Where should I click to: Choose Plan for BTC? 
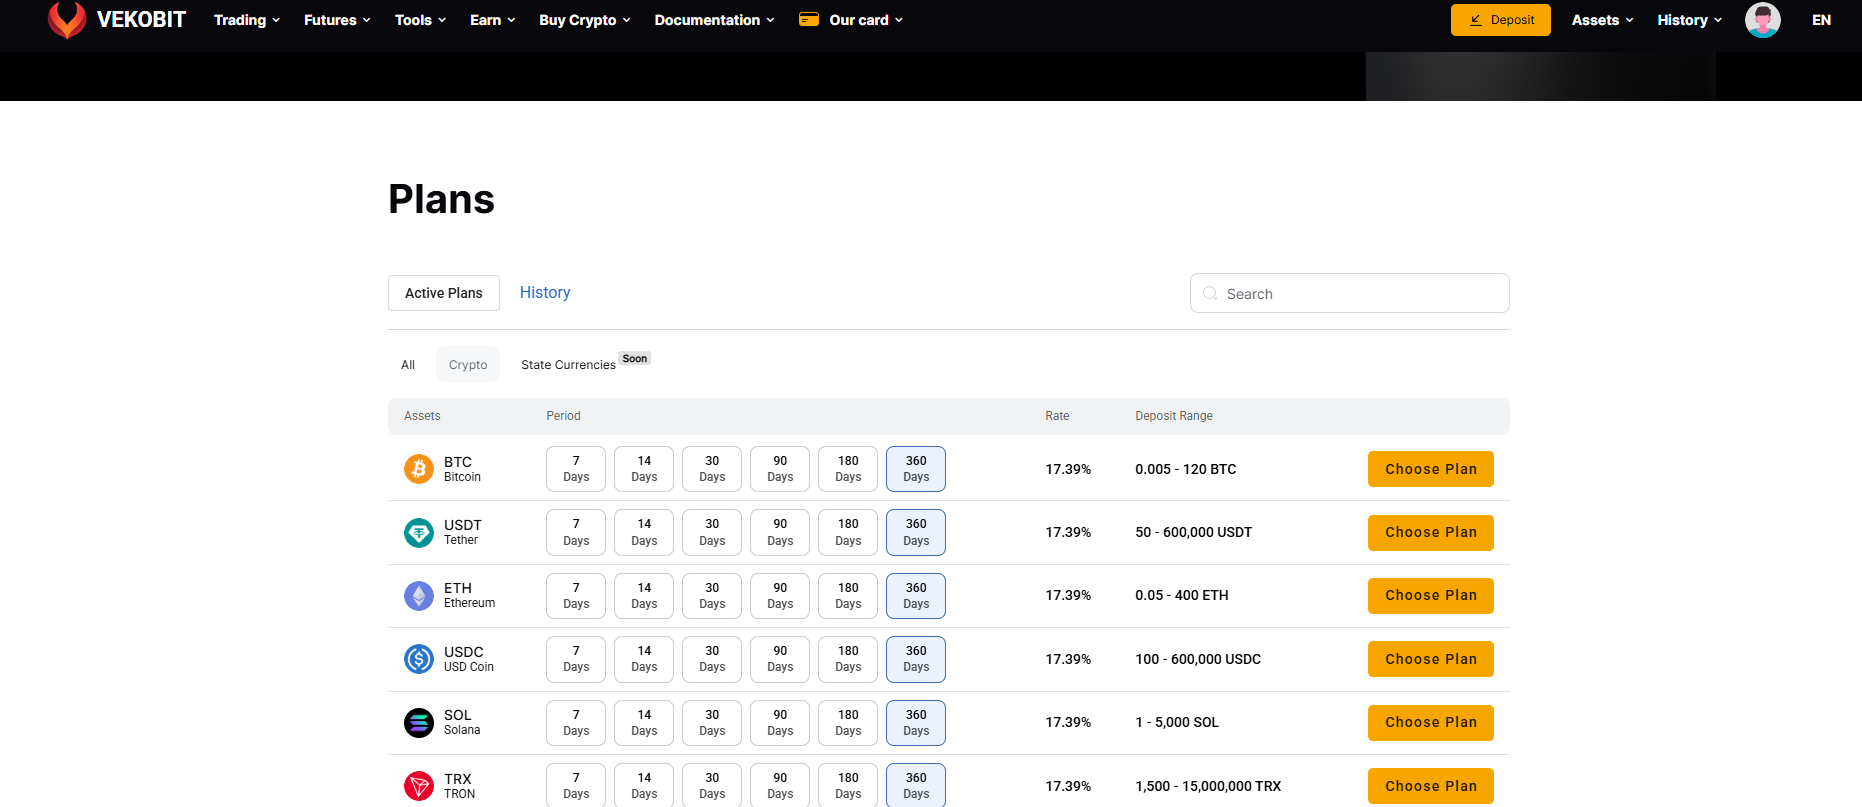pos(1430,469)
